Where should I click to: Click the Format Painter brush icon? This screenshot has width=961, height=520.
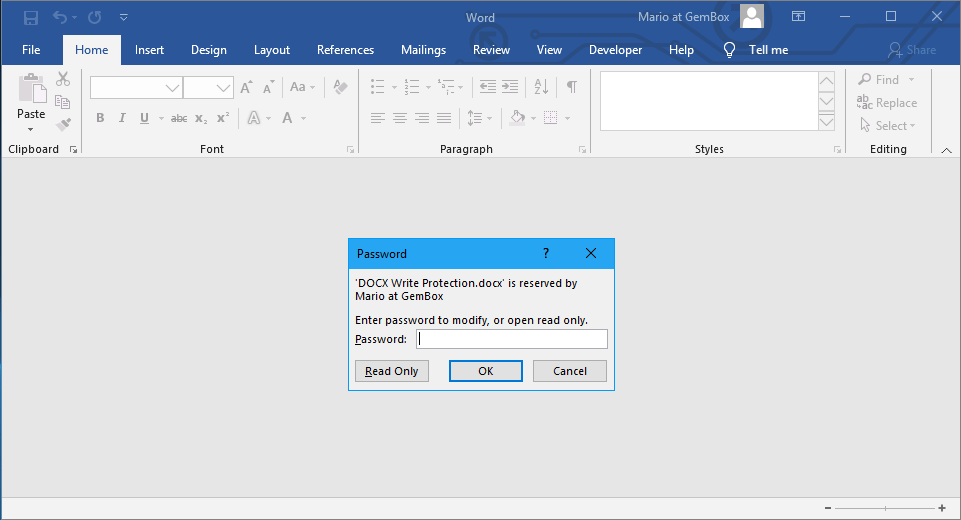coord(64,125)
